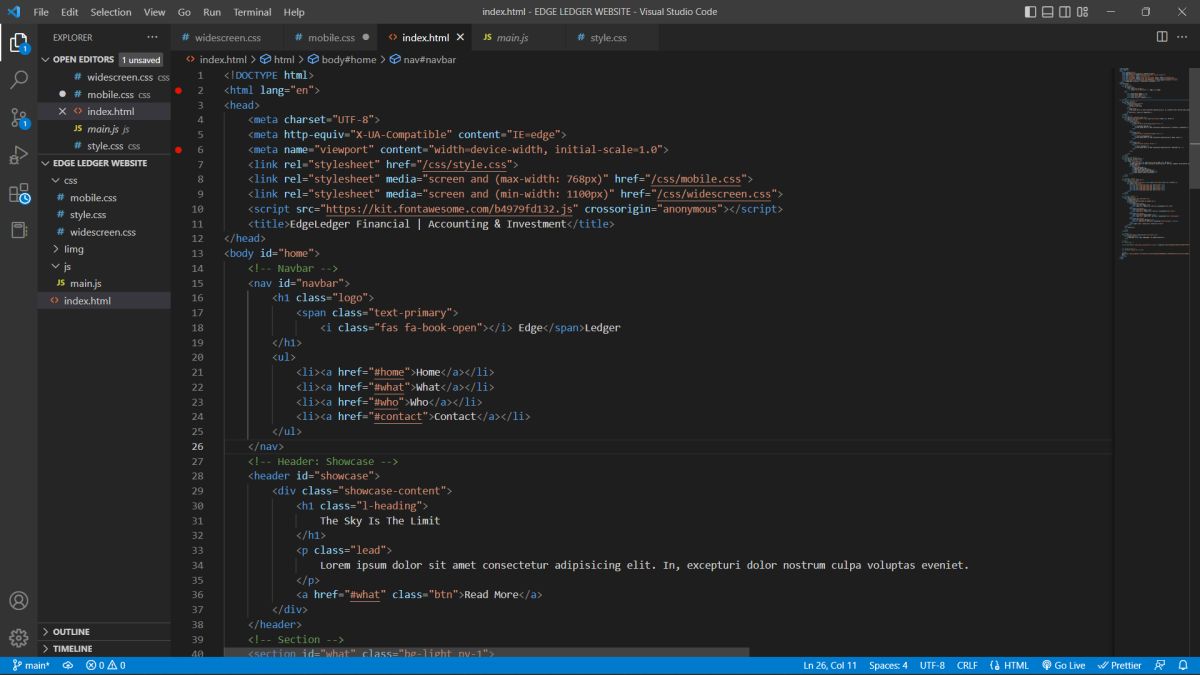This screenshot has width=1200, height=675.
Task: Open the notifications bell in status bar
Action: (1183, 665)
